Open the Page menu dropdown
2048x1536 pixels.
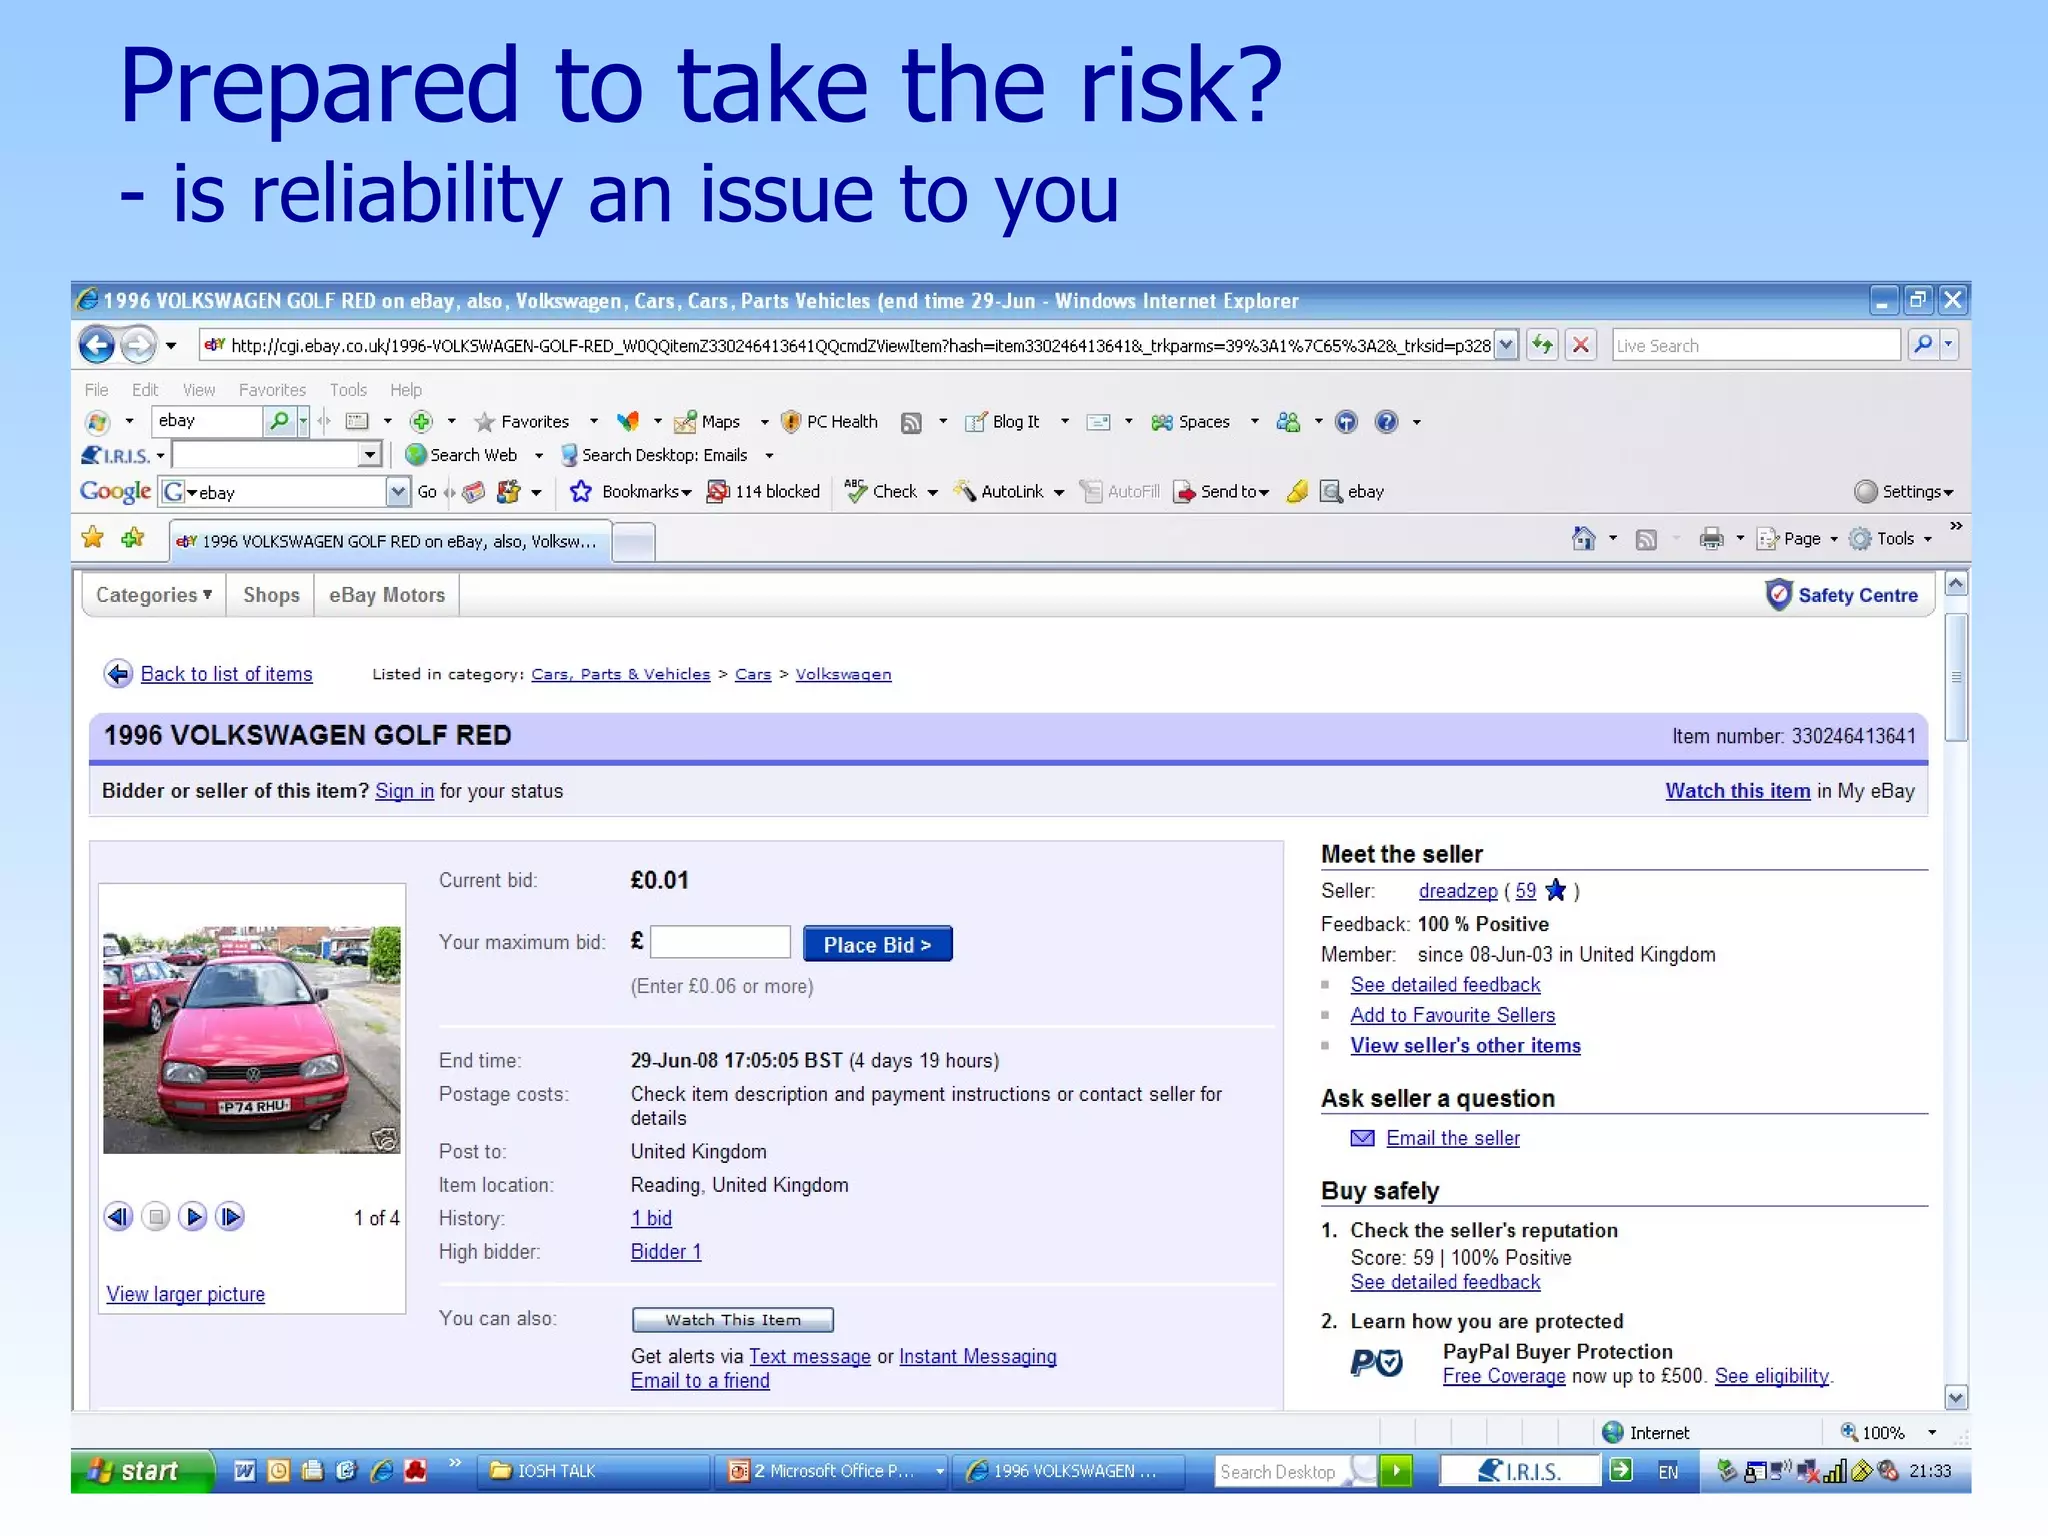pyautogui.click(x=1798, y=539)
